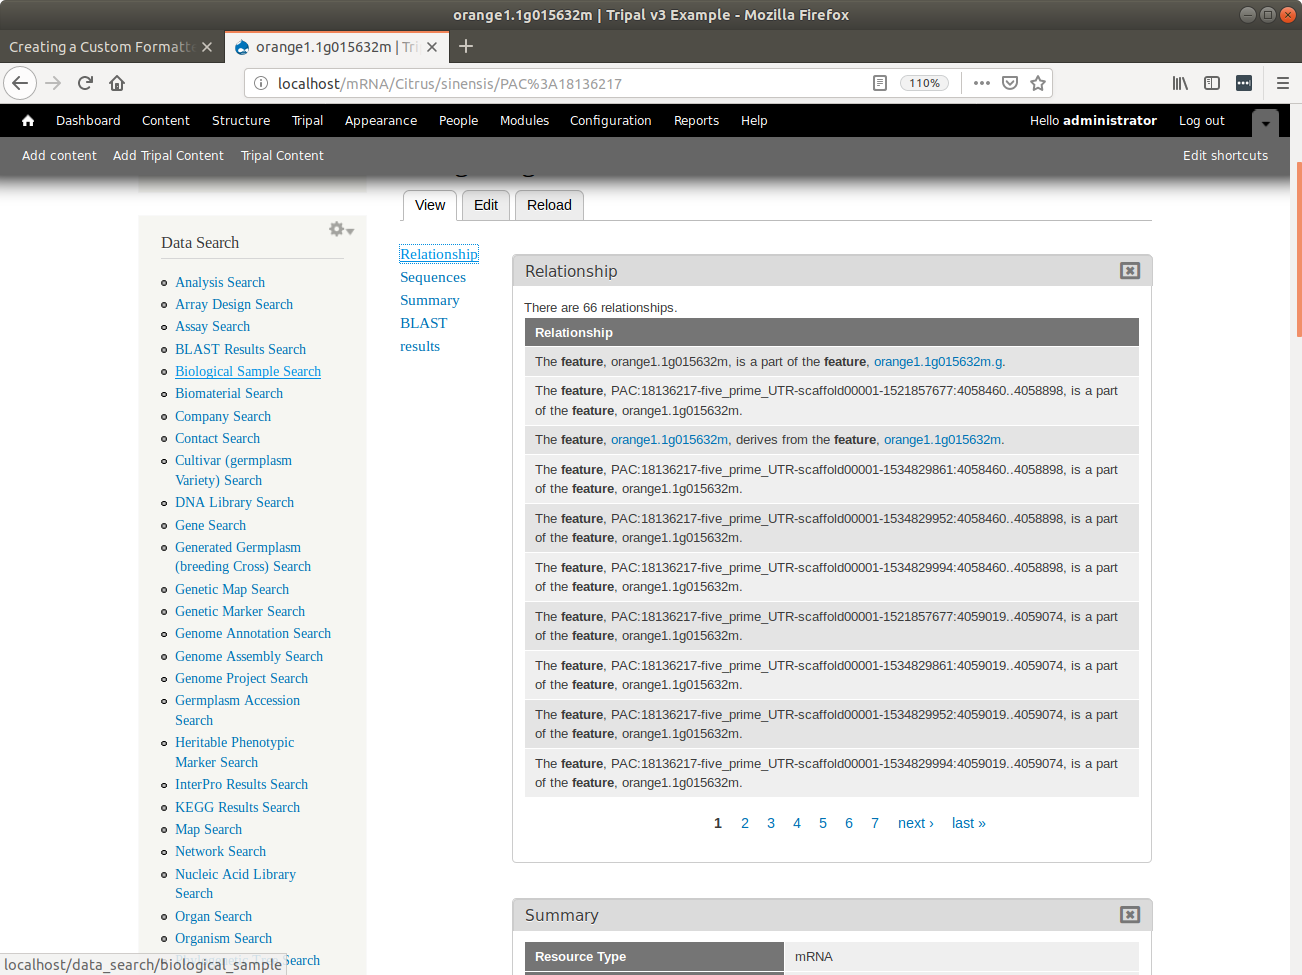The height and width of the screenshot is (975, 1302).
Task: Collapse the Summary pane with its X toggle
Action: (1129, 915)
